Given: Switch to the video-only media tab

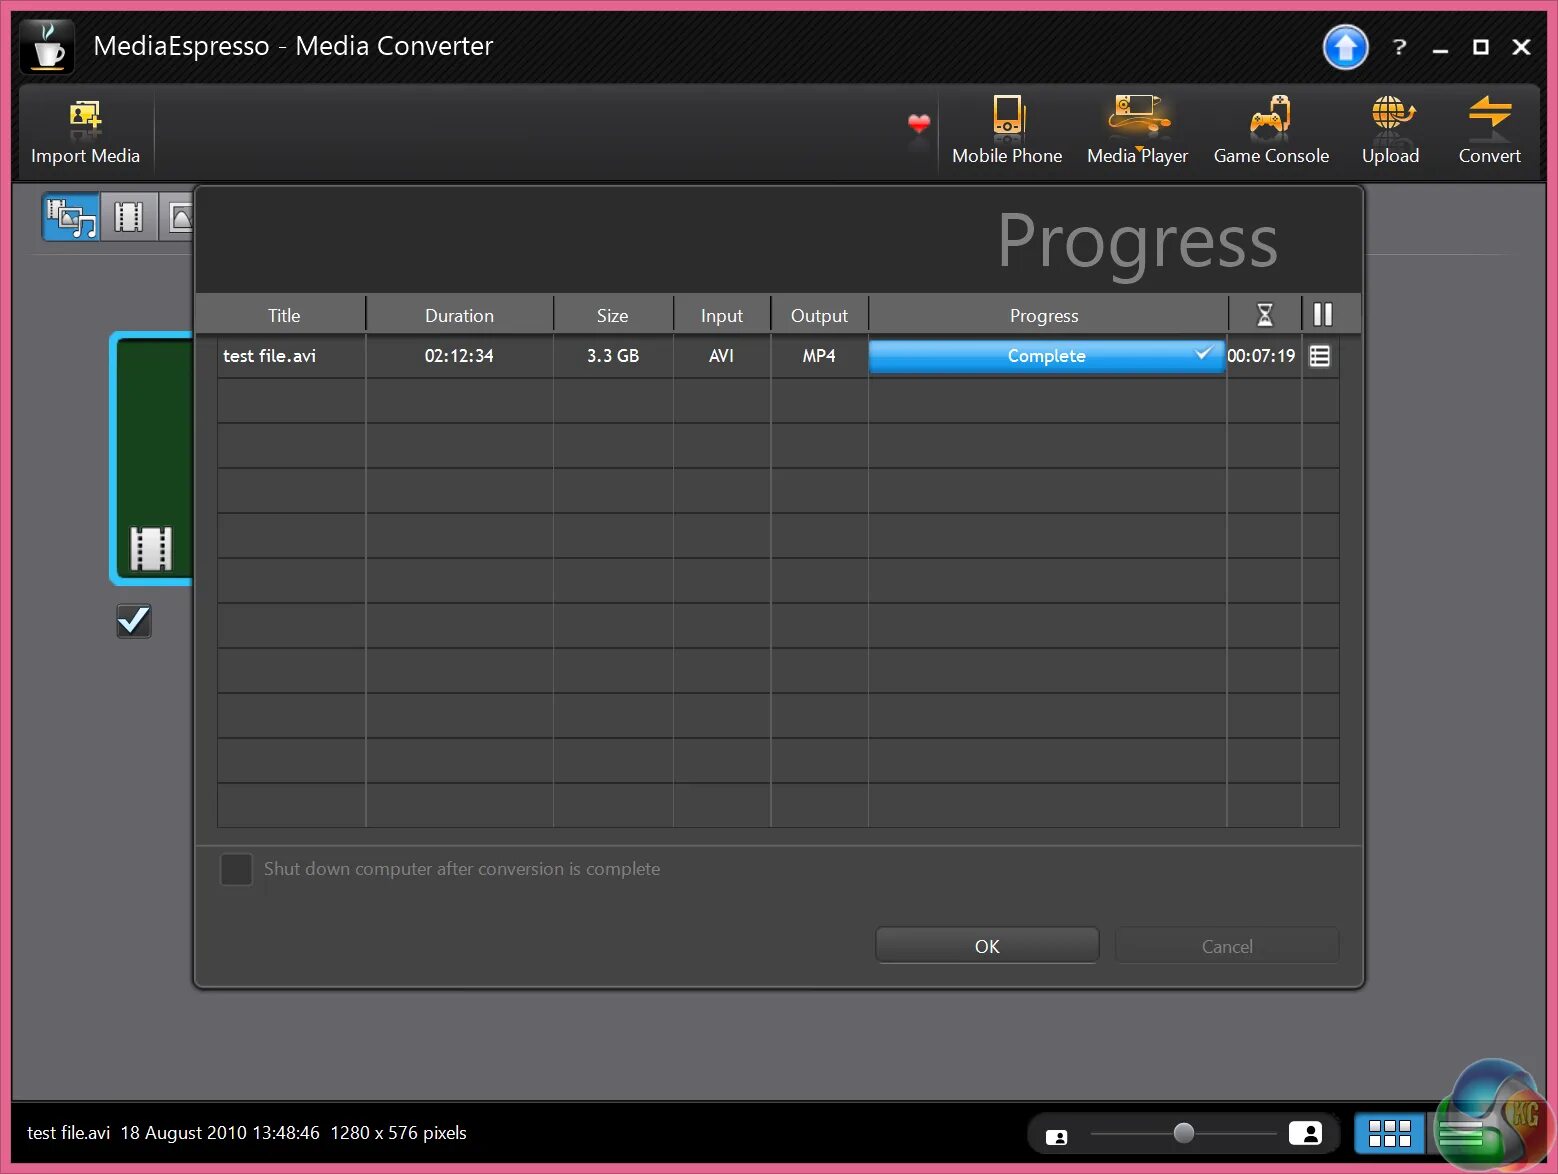Looking at the screenshot, I should (x=128, y=216).
